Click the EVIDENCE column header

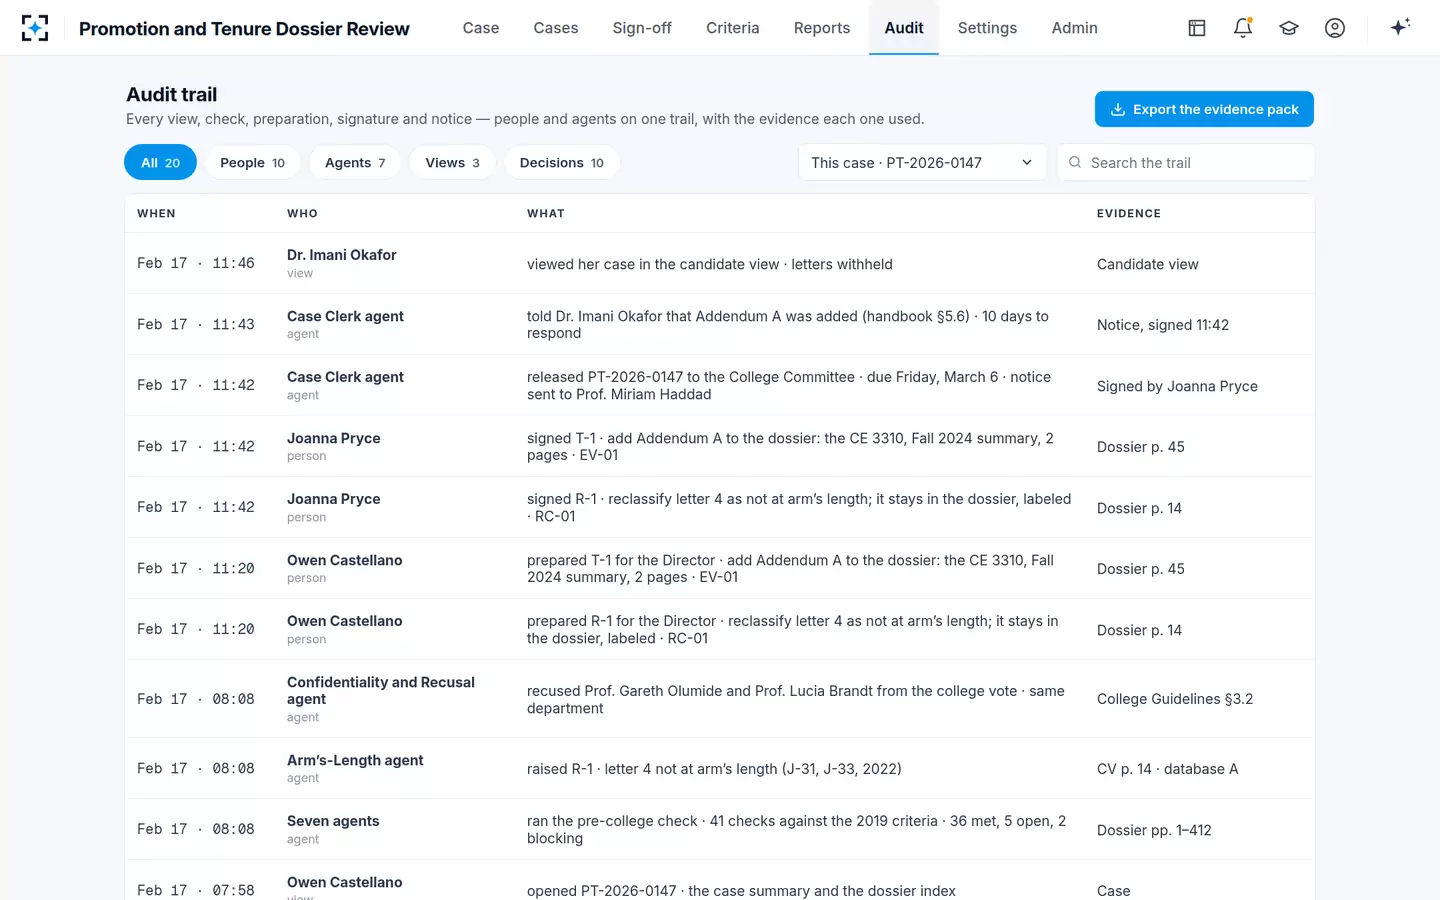pyautogui.click(x=1129, y=213)
